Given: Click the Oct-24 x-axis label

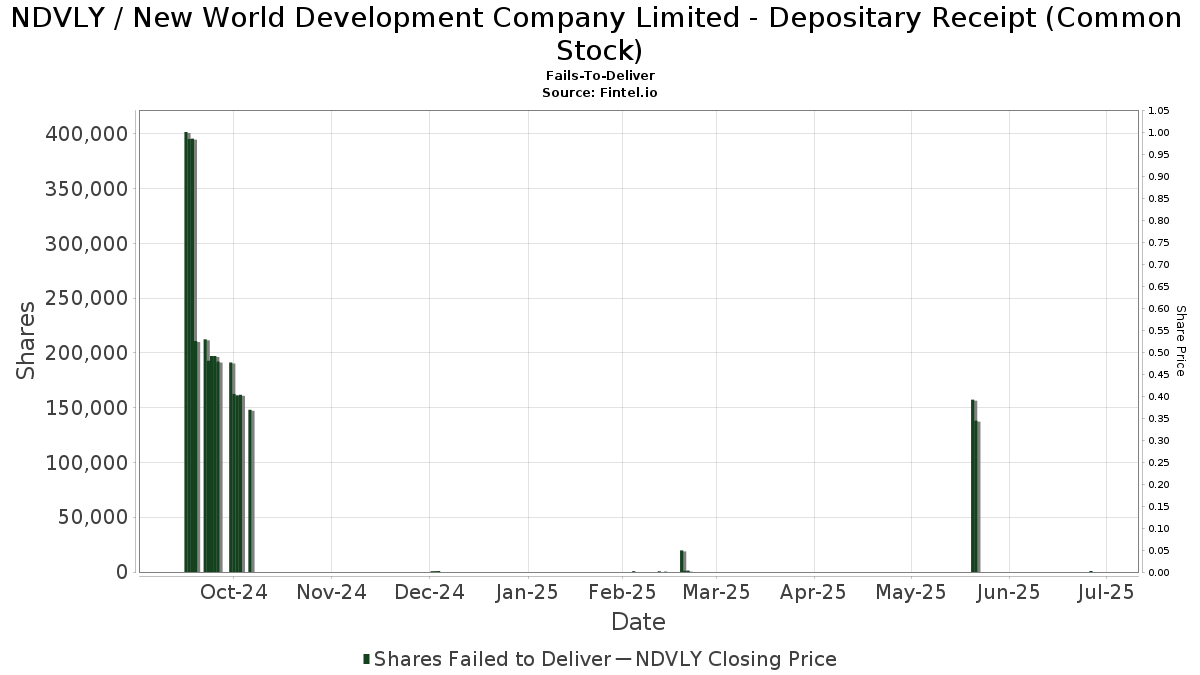Looking at the screenshot, I should [x=234, y=592].
